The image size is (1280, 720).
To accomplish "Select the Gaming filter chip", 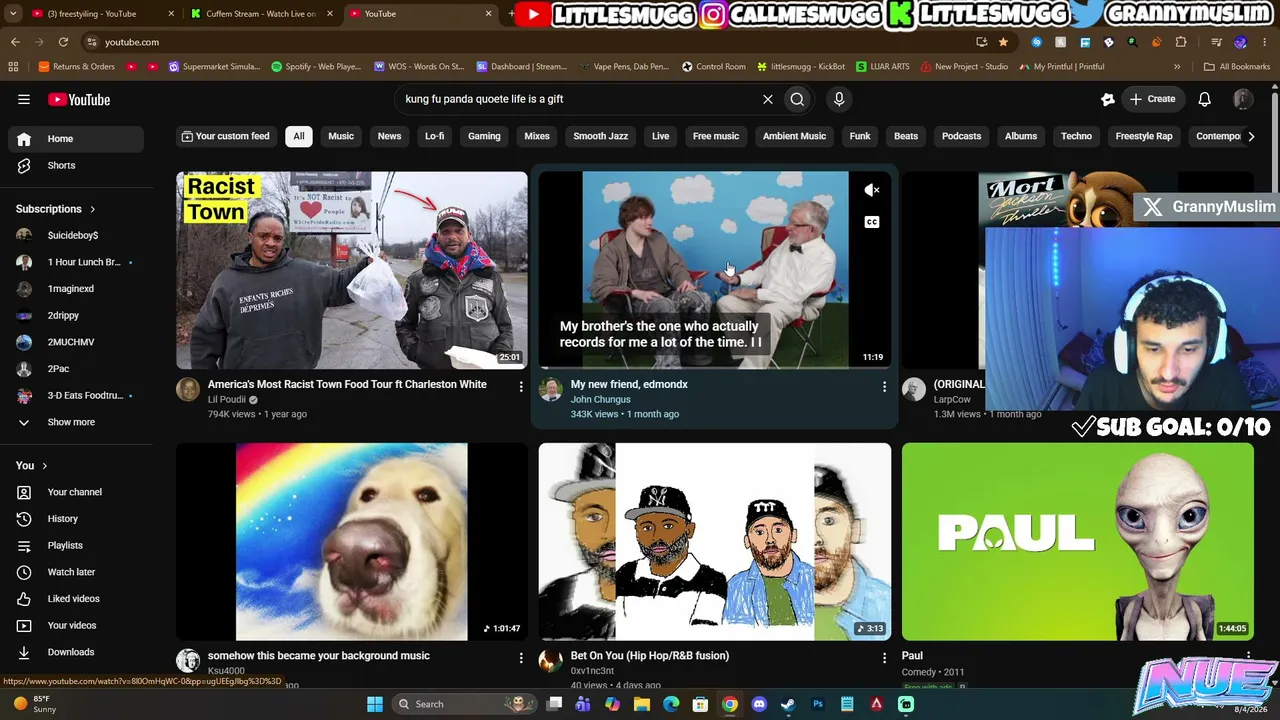I will point(484,136).
